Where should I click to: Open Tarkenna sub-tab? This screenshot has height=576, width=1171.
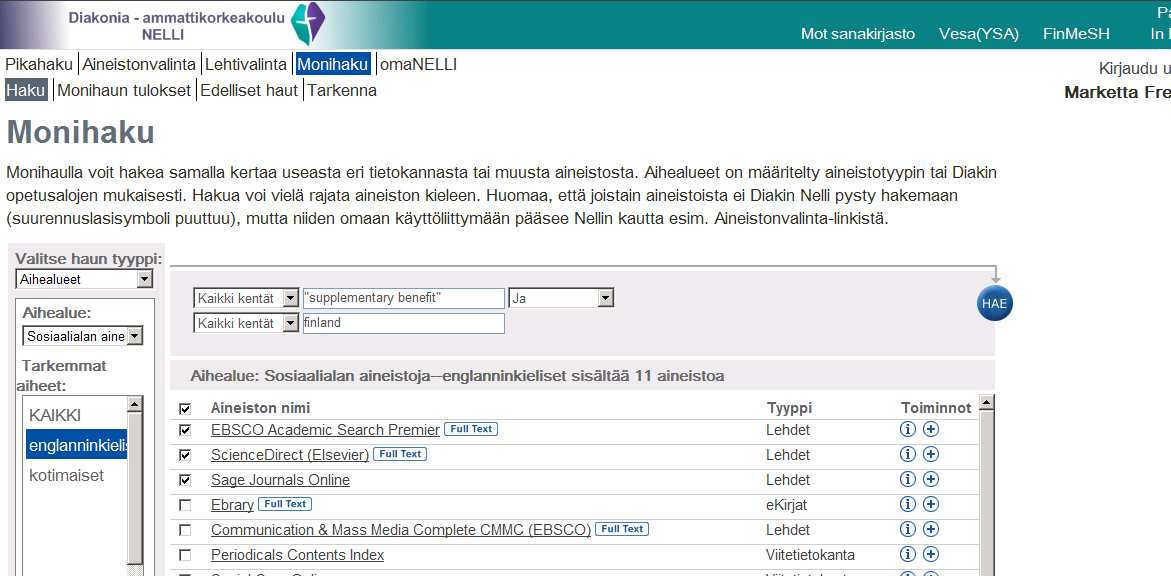tap(342, 90)
